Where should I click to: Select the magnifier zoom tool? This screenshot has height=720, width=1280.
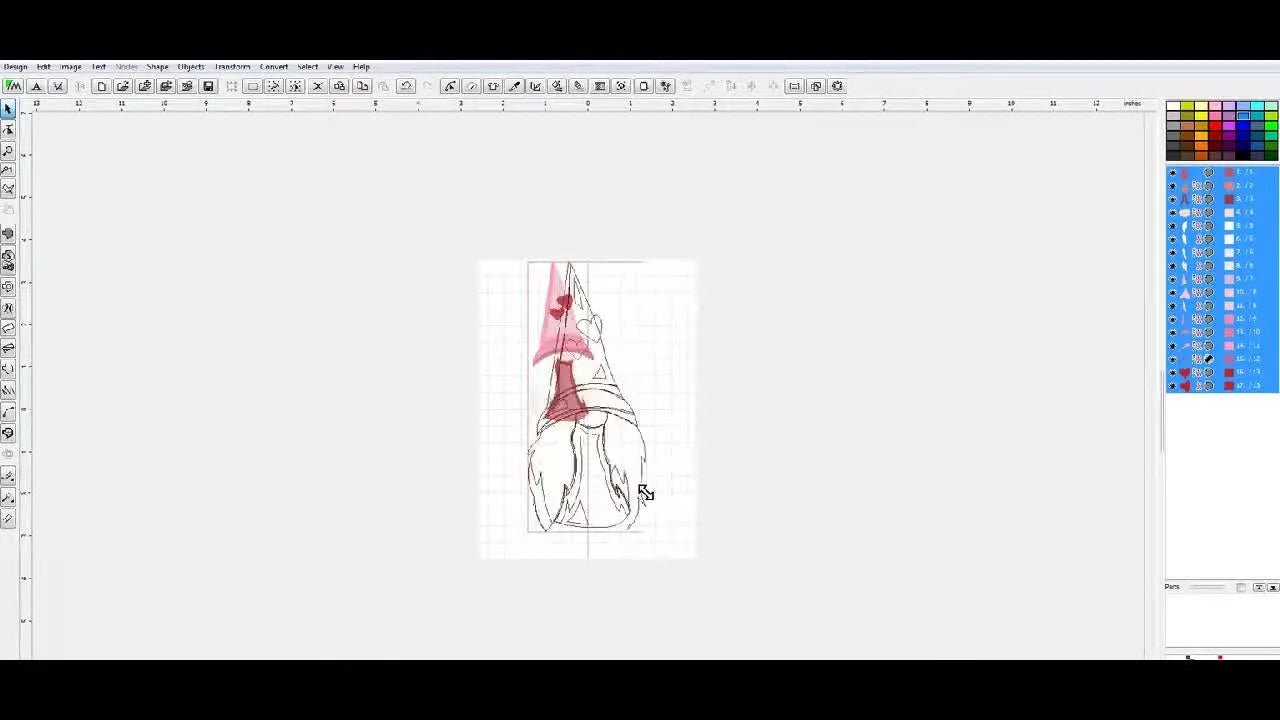click(x=8, y=150)
